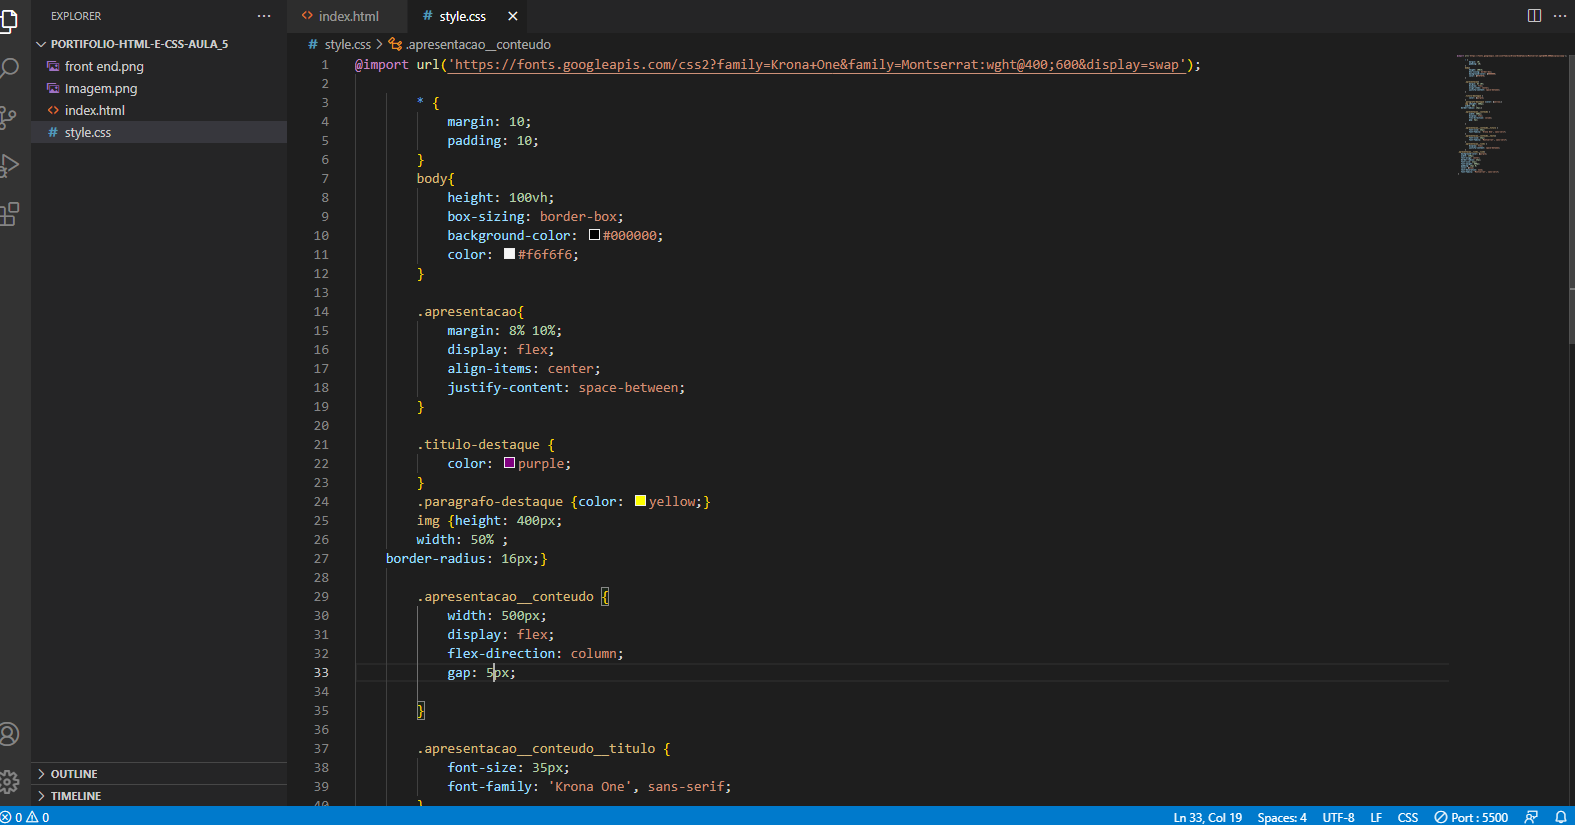Click the feedback icon in status bar
Image resolution: width=1575 pixels, height=825 pixels.
point(1531,817)
